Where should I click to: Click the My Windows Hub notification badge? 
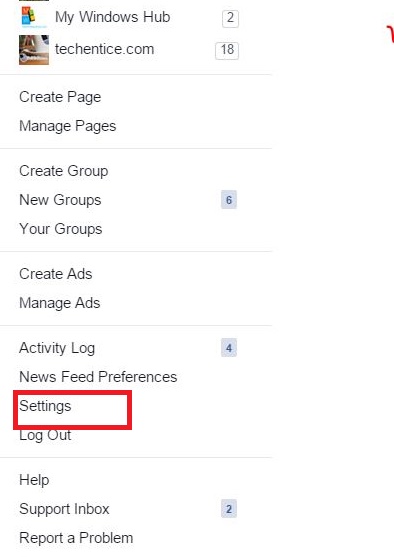[x=230, y=18]
